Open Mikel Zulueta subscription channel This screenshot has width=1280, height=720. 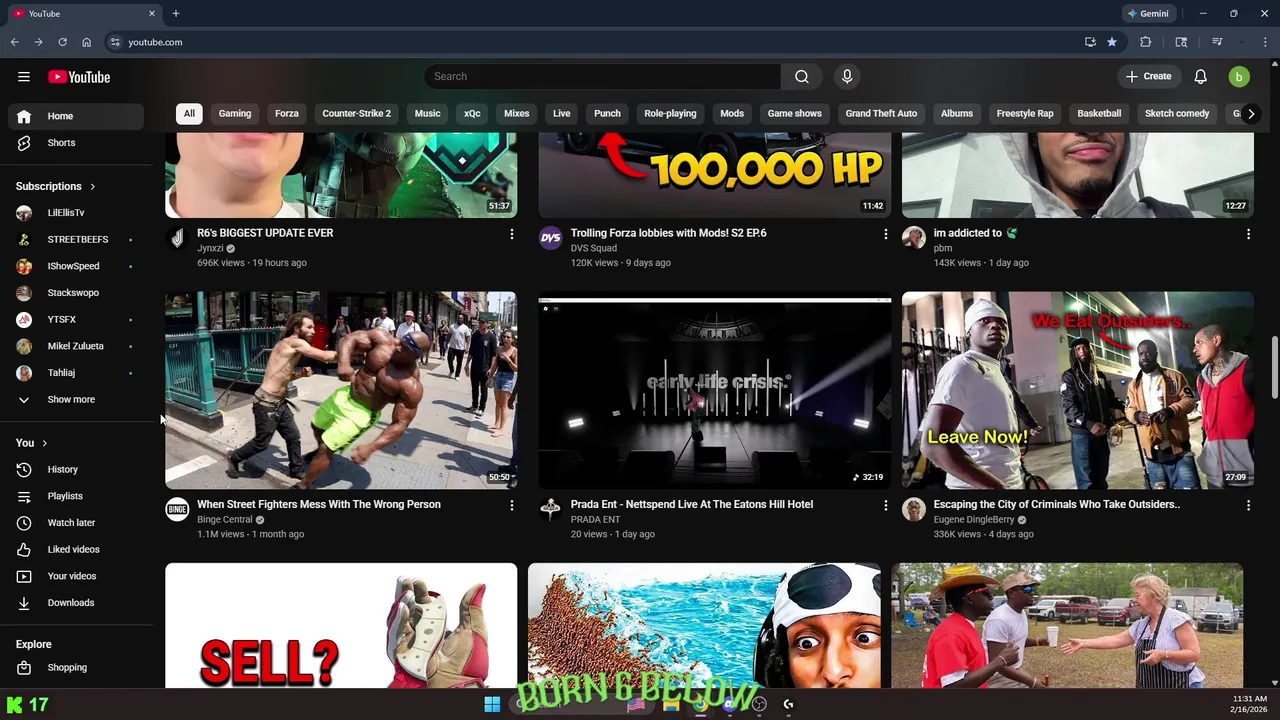coord(76,346)
